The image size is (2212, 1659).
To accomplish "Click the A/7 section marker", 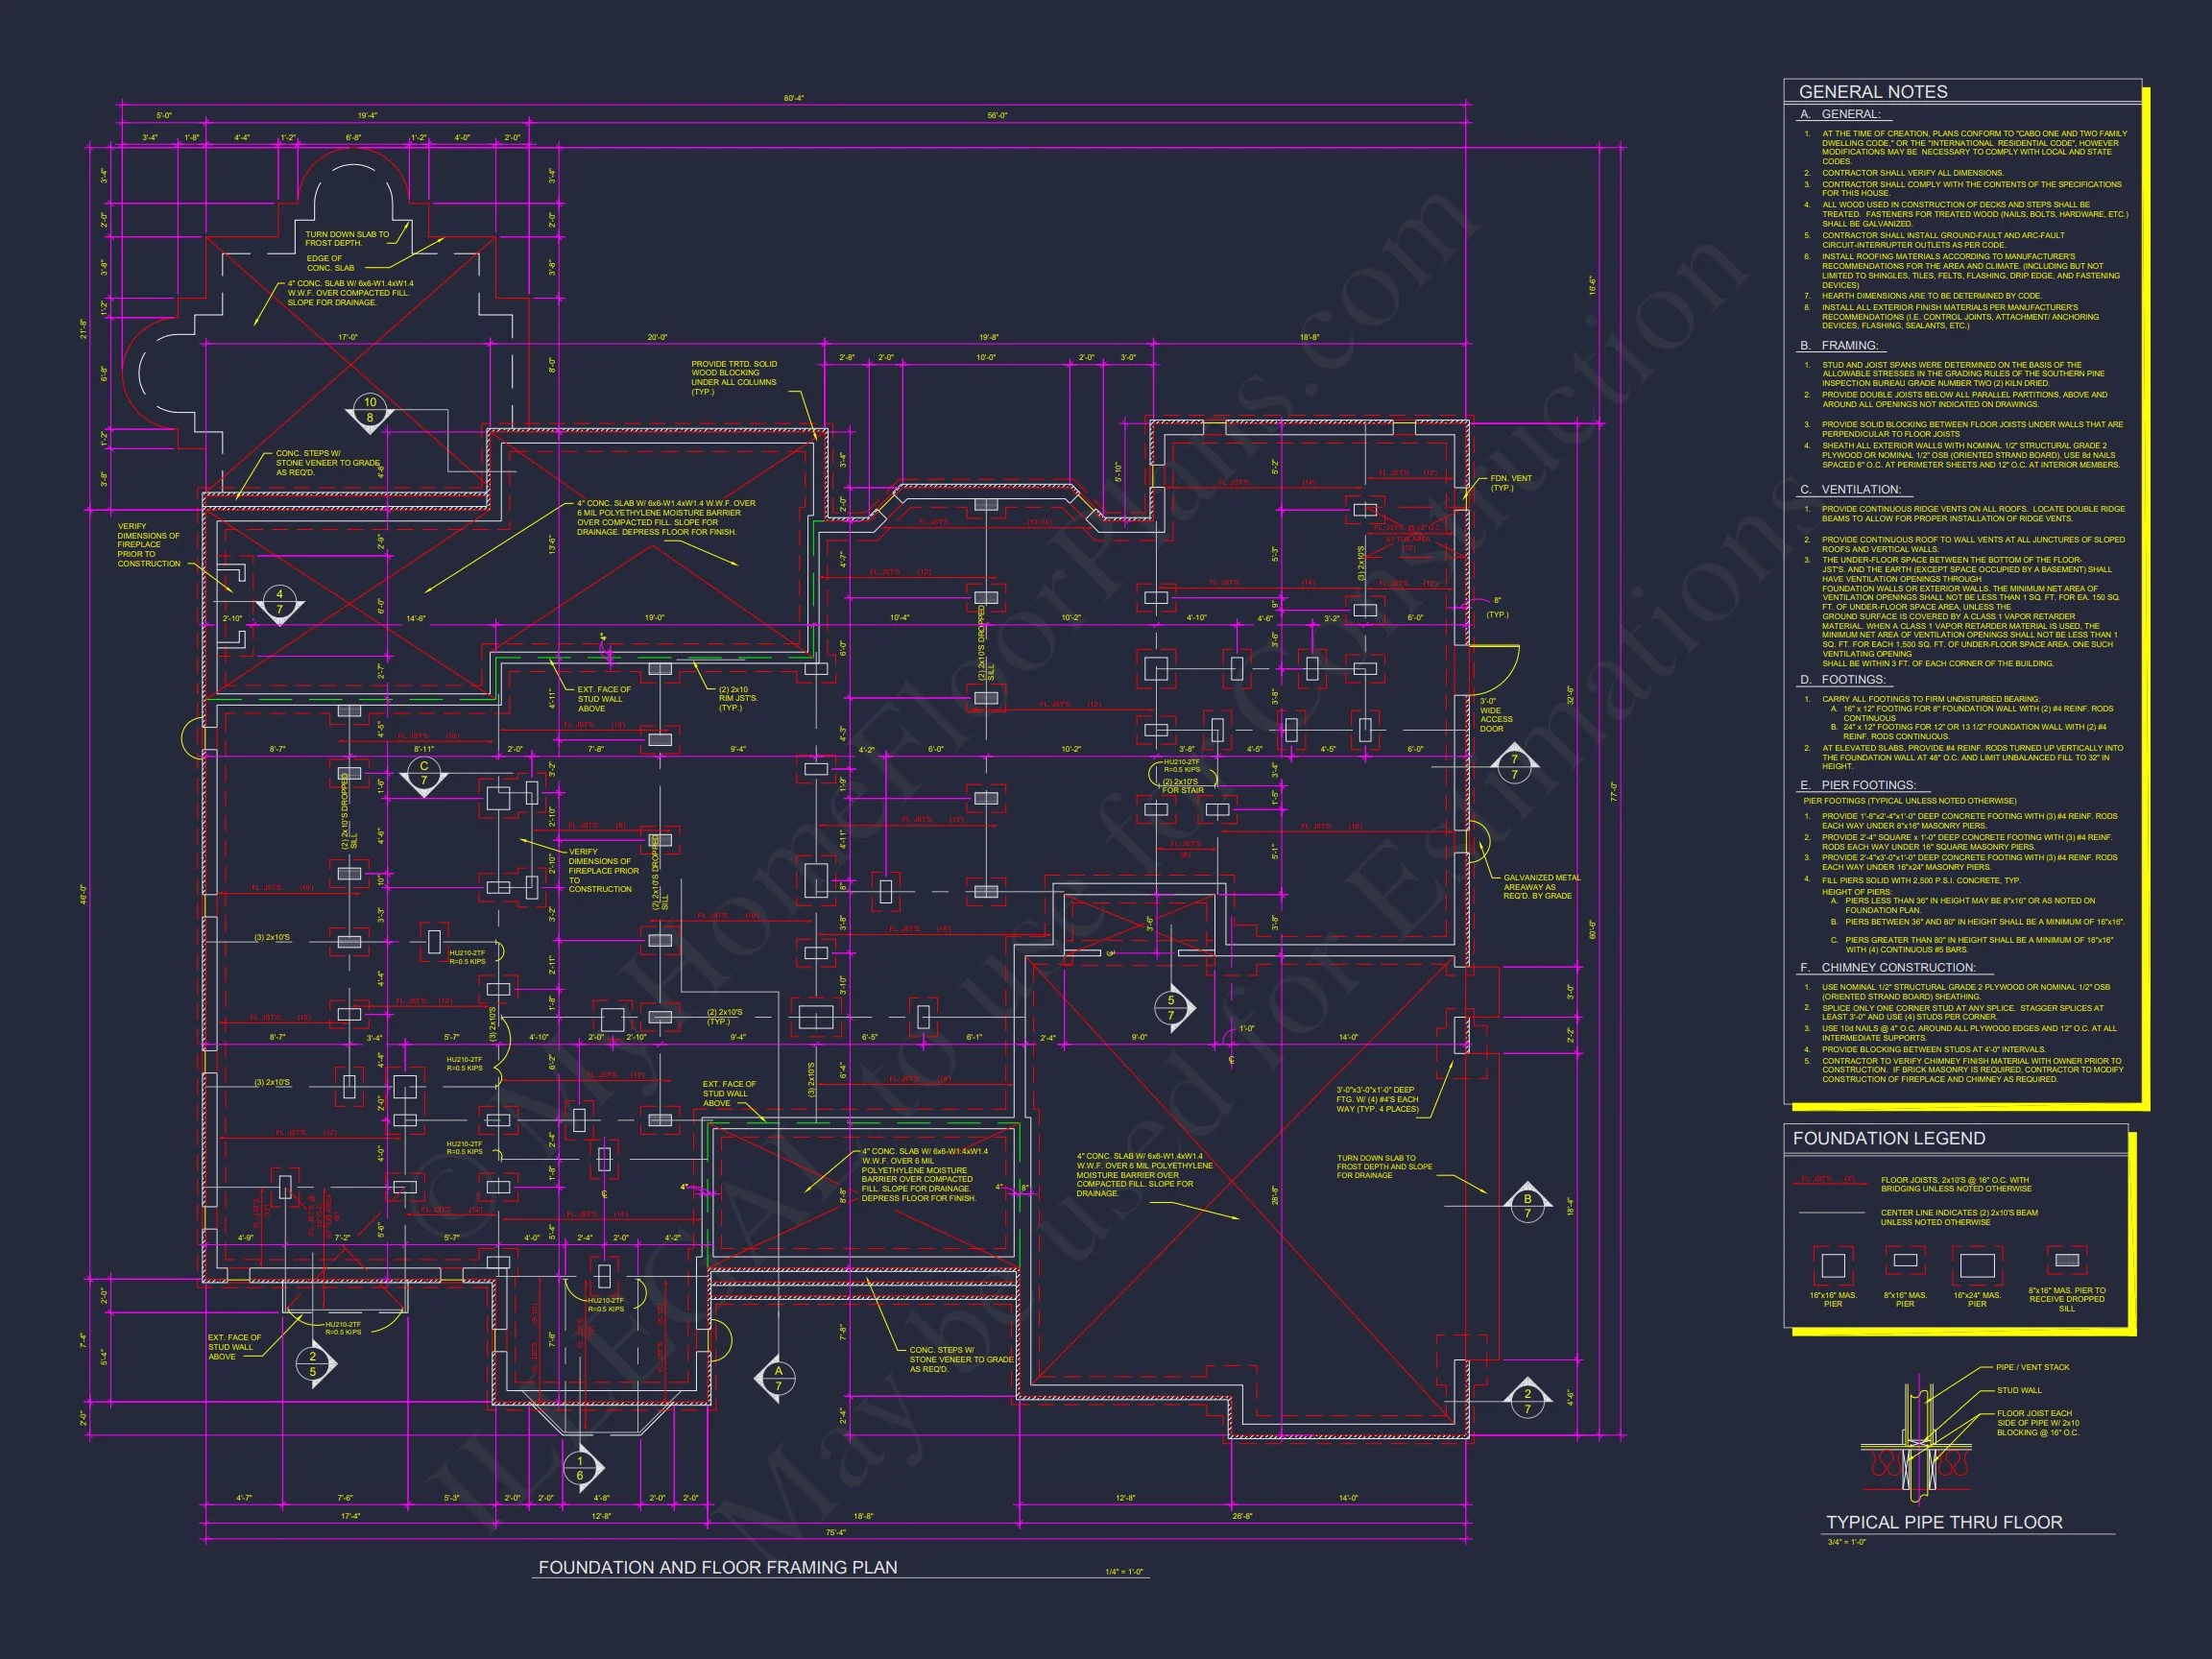I will point(778,1378).
